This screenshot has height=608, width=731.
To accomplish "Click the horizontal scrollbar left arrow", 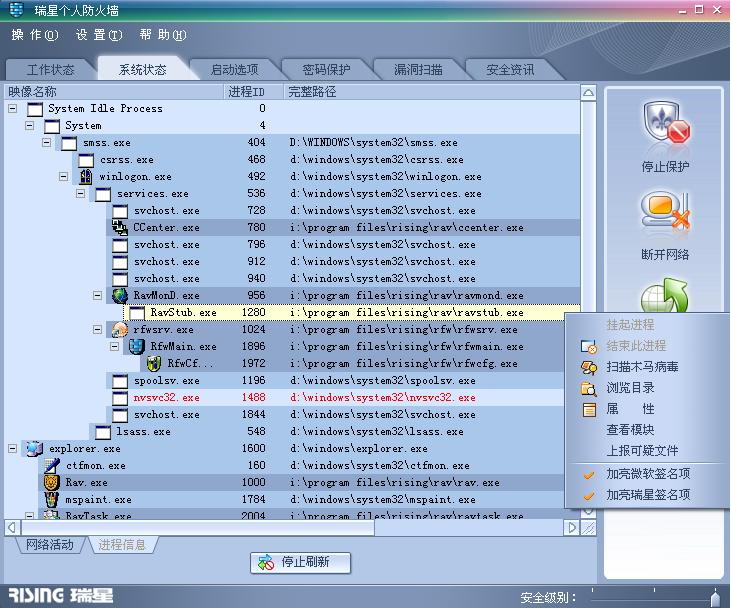I will click(12, 528).
